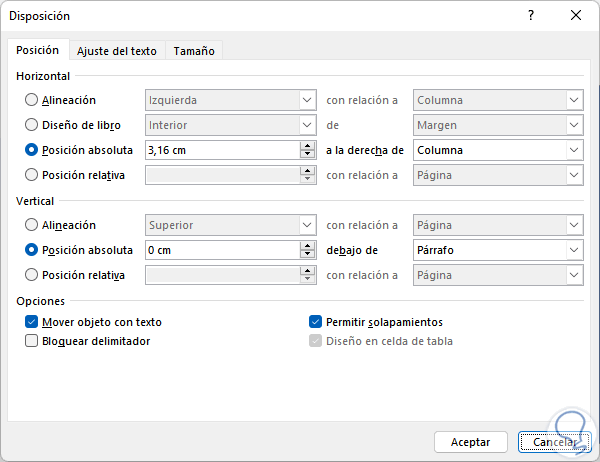Toggle Permitir solapamientos checkbox
This screenshot has width=600, height=462.
pyautogui.click(x=316, y=322)
